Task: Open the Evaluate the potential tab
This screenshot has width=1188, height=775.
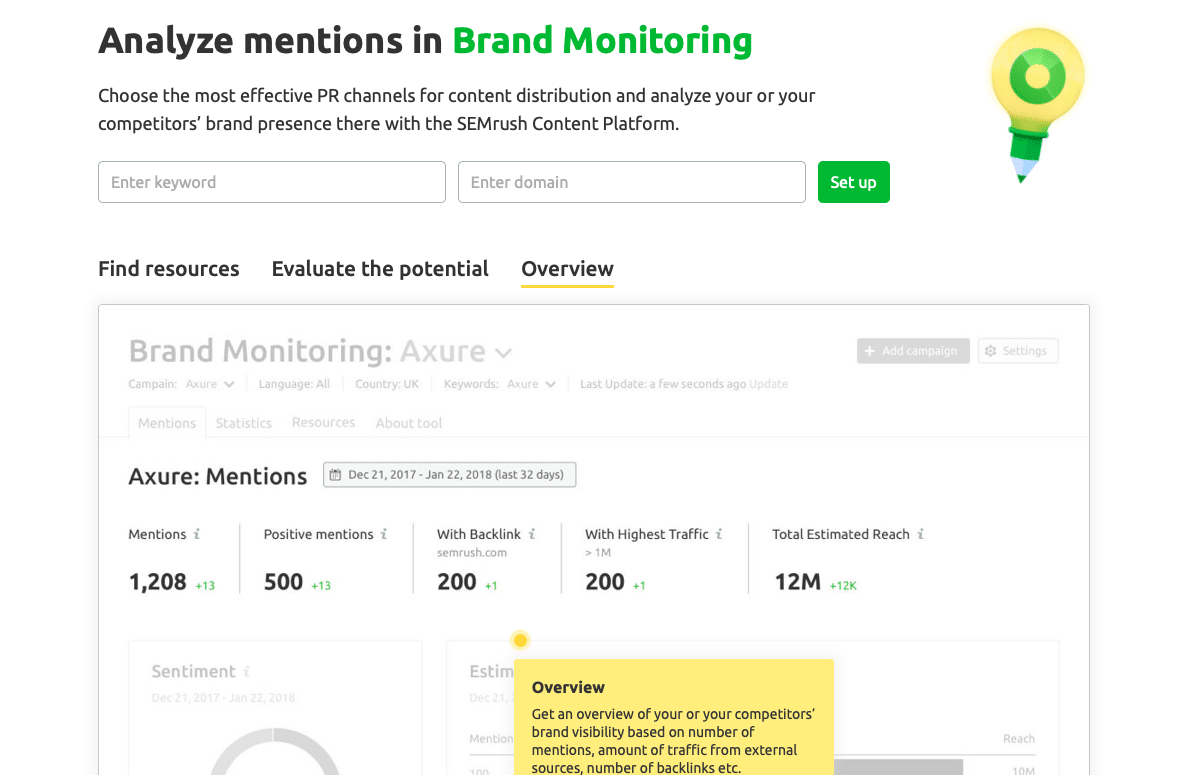Action: pos(380,269)
